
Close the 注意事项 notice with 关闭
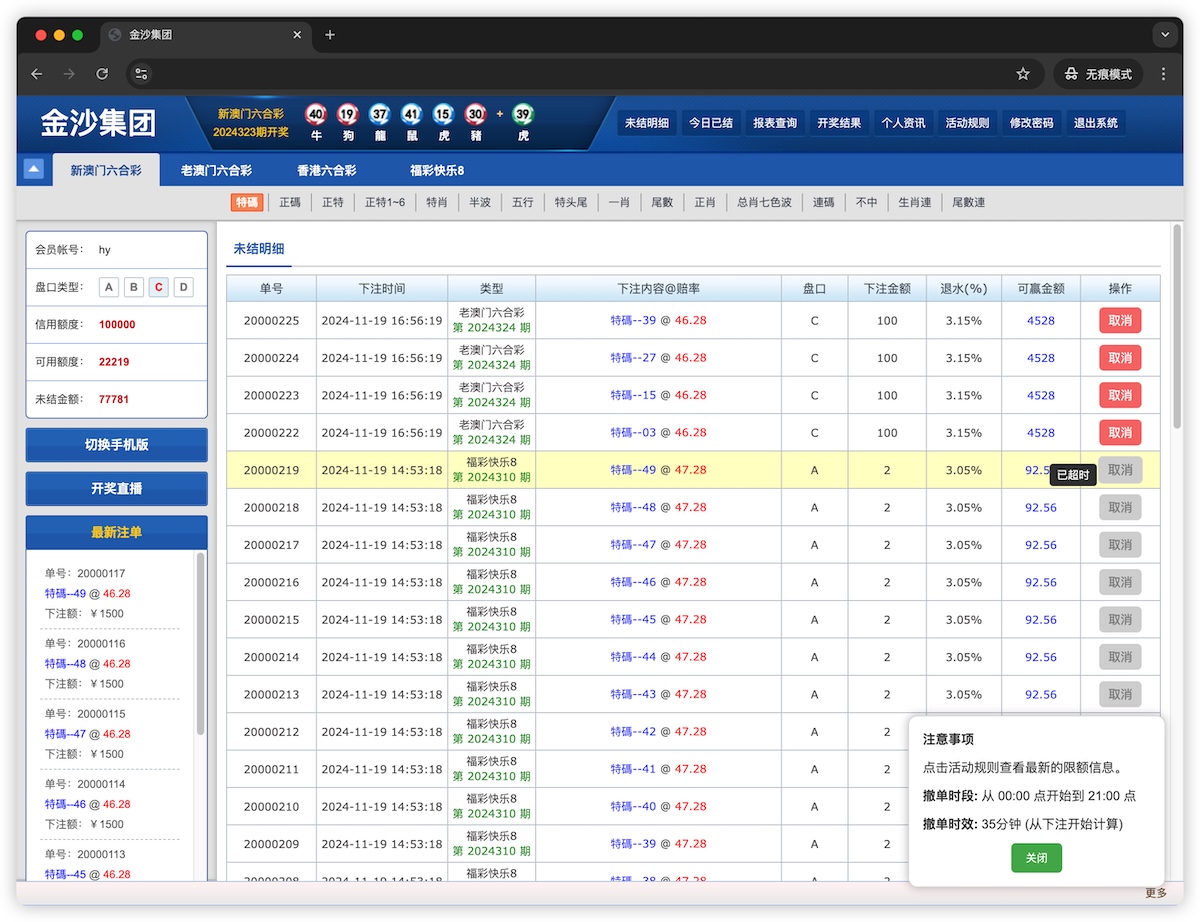pyautogui.click(x=1036, y=858)
